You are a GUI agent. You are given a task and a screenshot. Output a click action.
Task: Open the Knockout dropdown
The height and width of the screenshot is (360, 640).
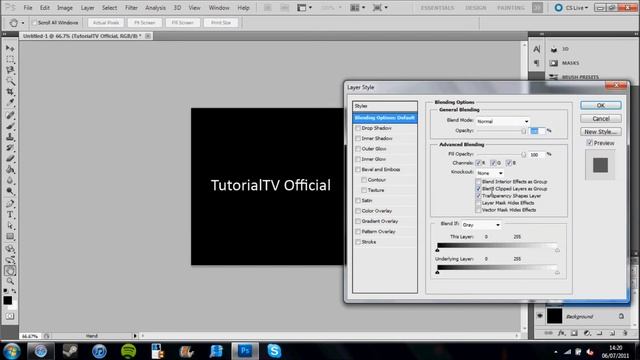click(490, 173)
